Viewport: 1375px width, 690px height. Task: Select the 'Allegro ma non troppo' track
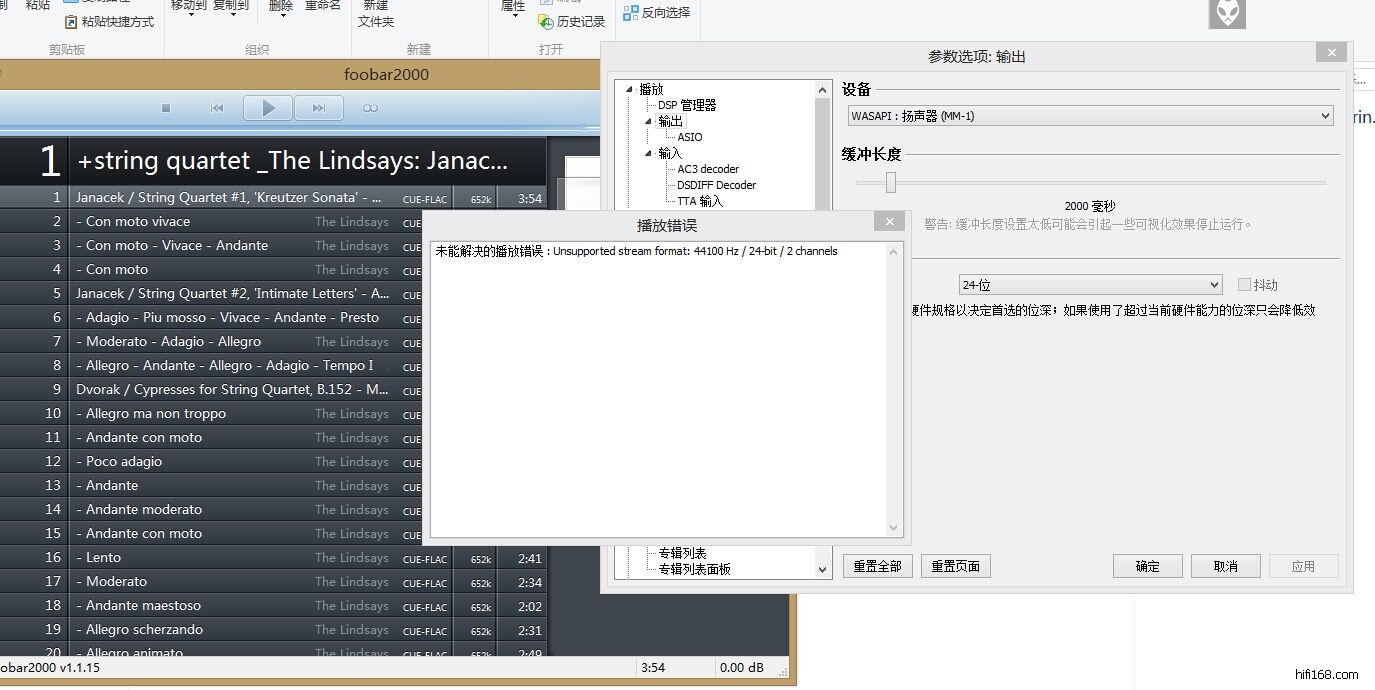(156, 413)
